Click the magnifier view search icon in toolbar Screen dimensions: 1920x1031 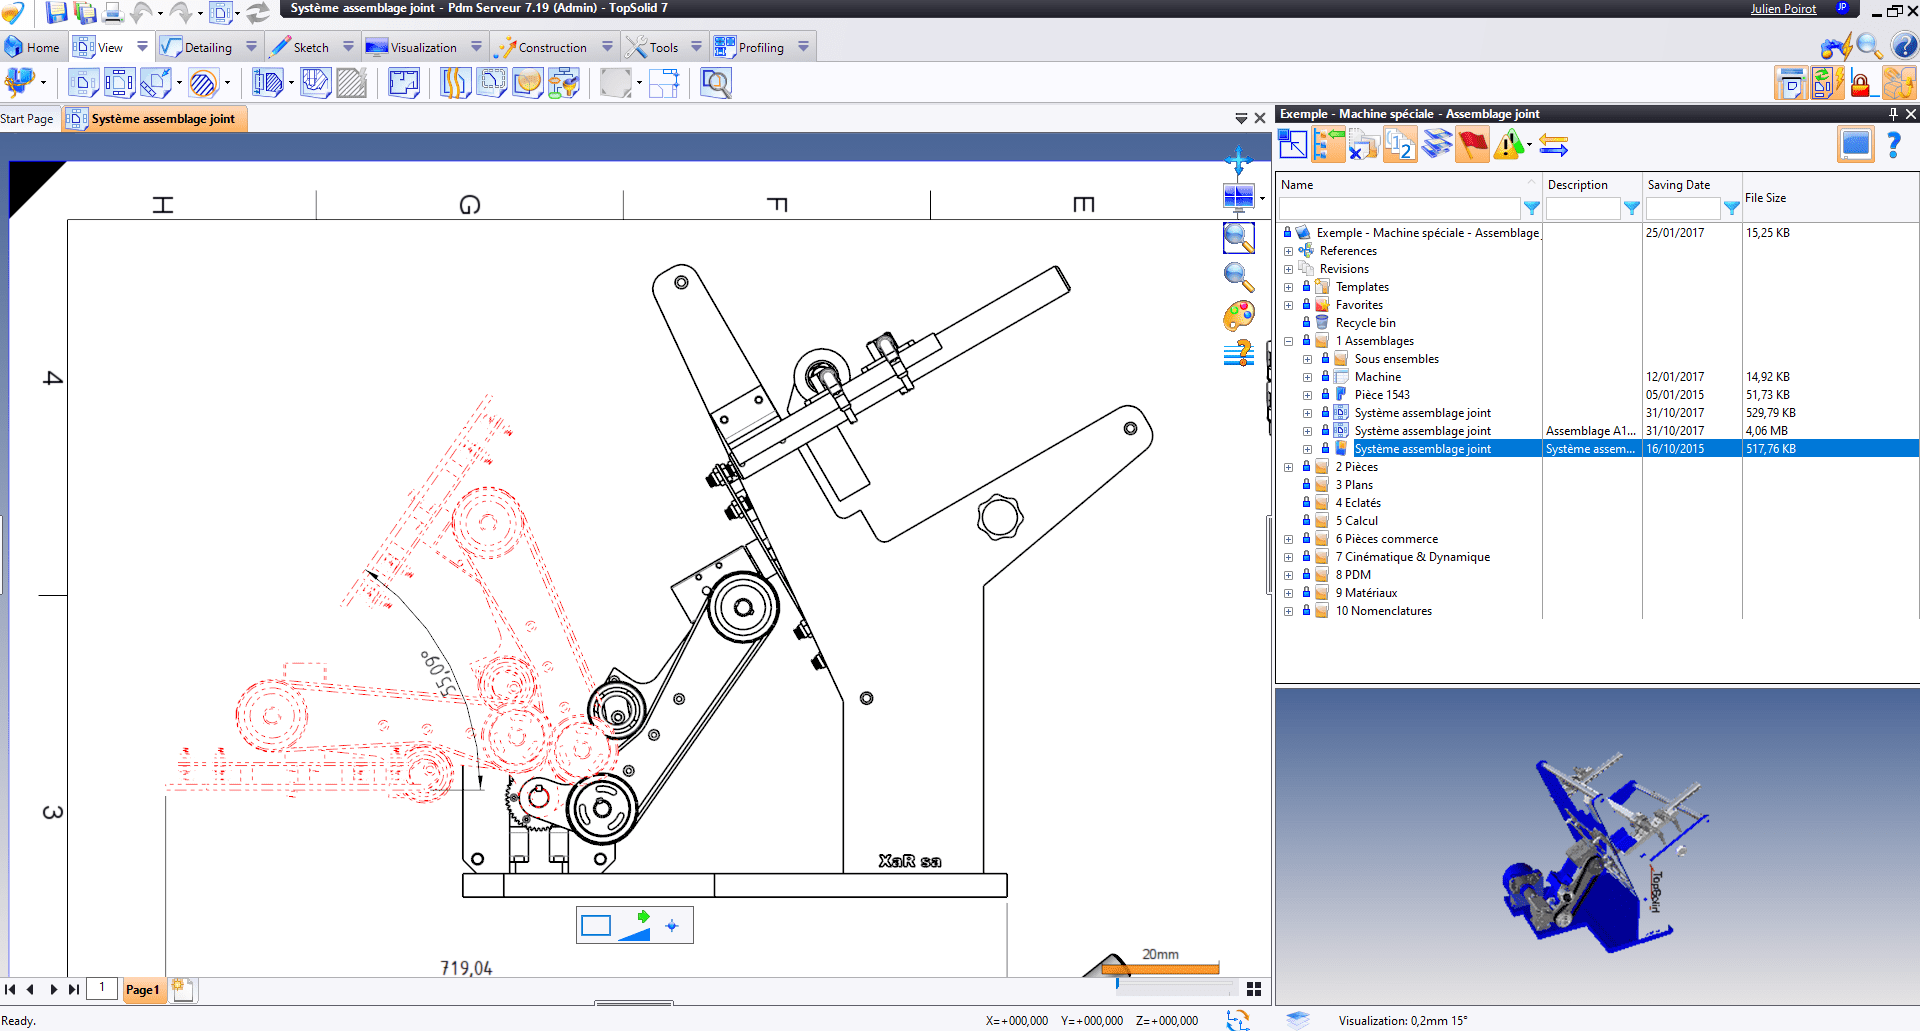tap(716, 83)
